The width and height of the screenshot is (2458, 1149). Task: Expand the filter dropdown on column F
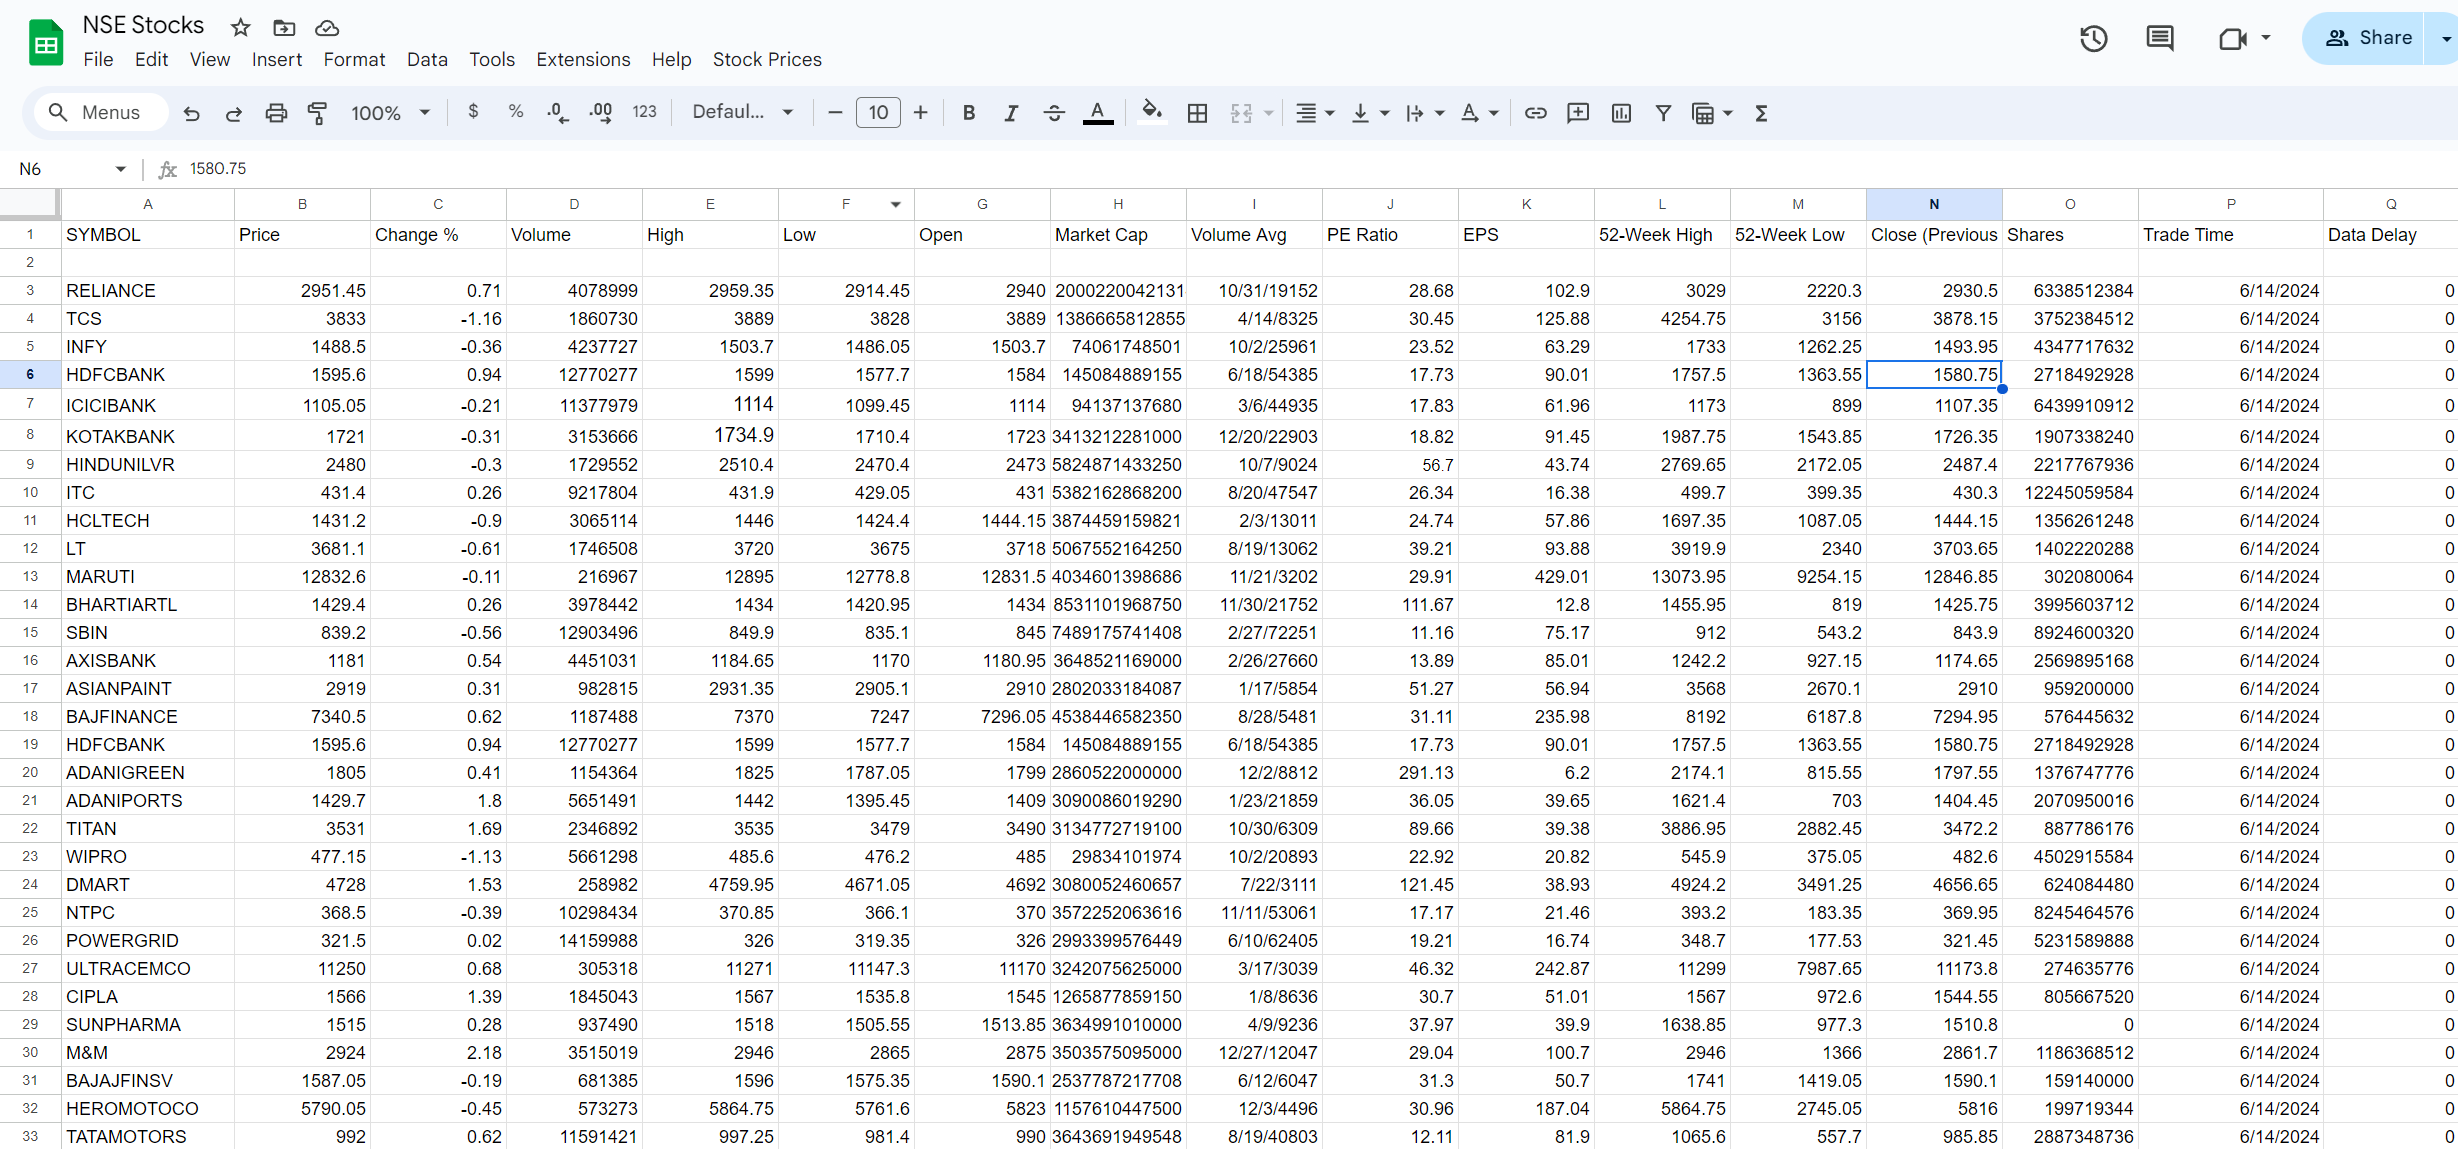coord(895,203)
